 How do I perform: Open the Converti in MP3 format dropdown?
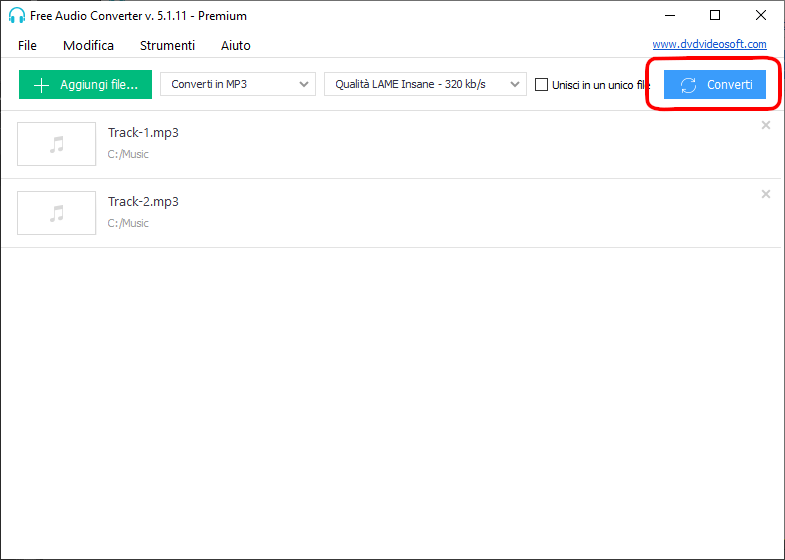click(238, 84)
